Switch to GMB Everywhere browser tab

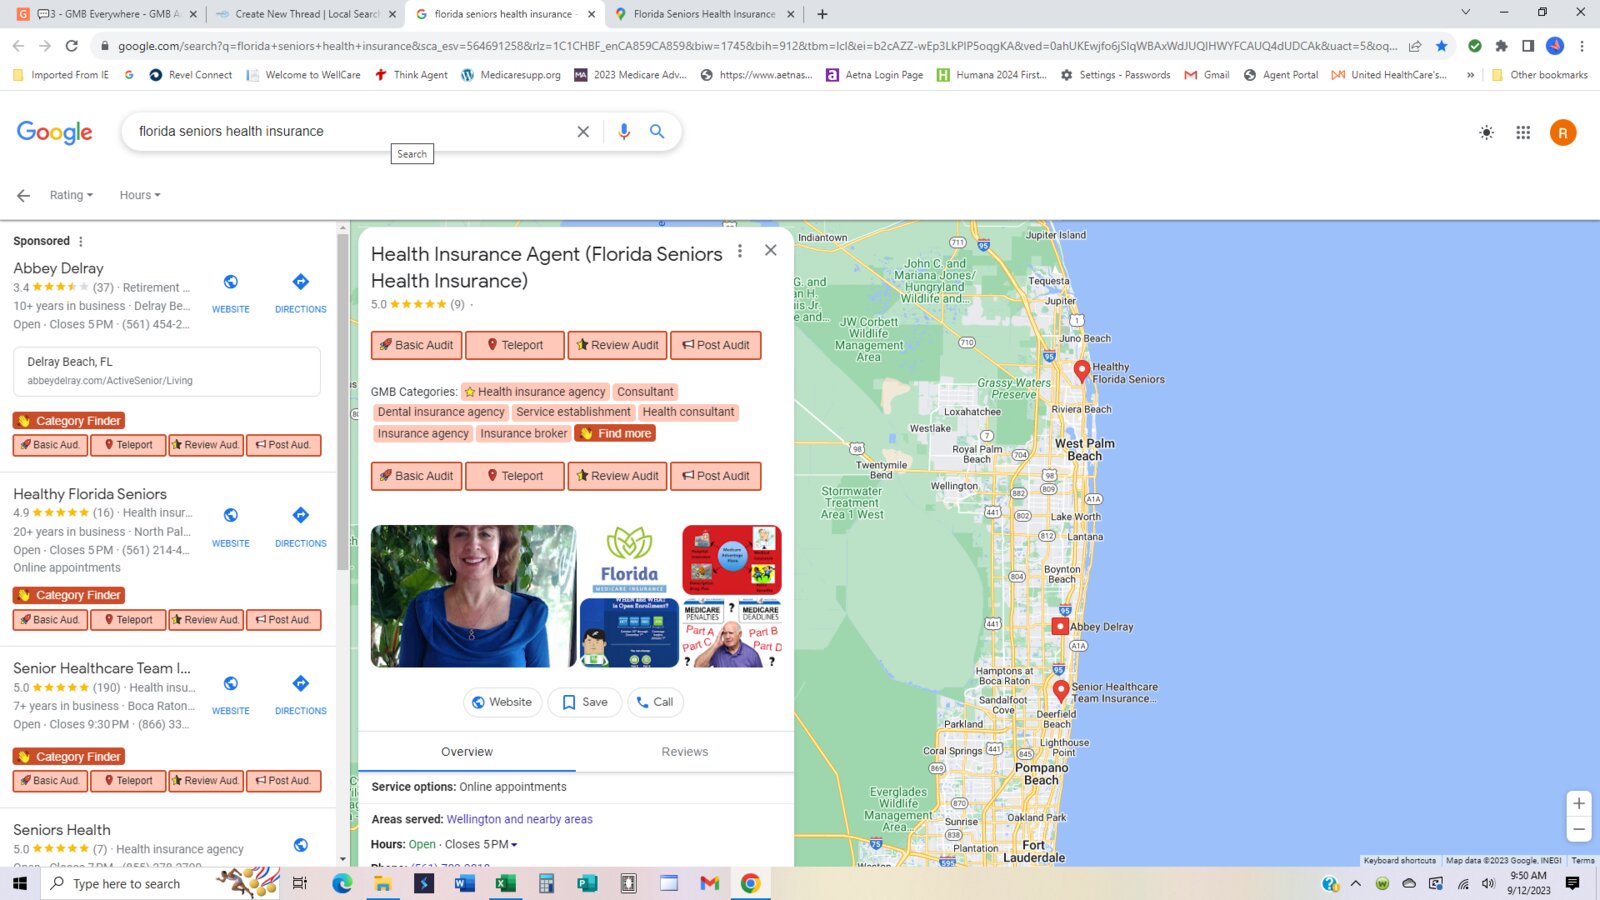pos(106,14)
